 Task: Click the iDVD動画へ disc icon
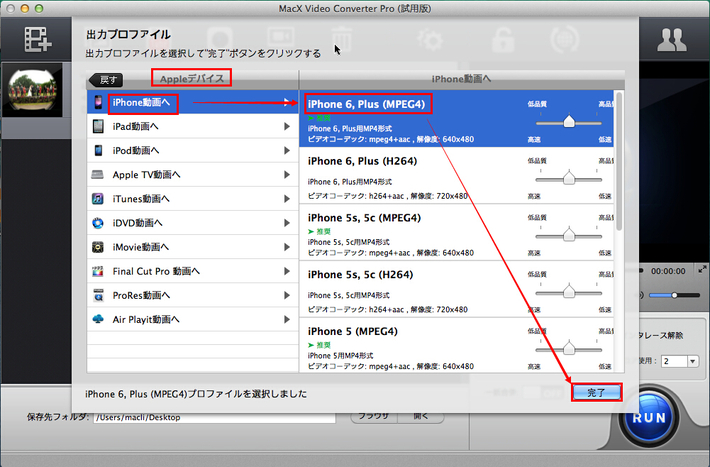tap(98, 223)
